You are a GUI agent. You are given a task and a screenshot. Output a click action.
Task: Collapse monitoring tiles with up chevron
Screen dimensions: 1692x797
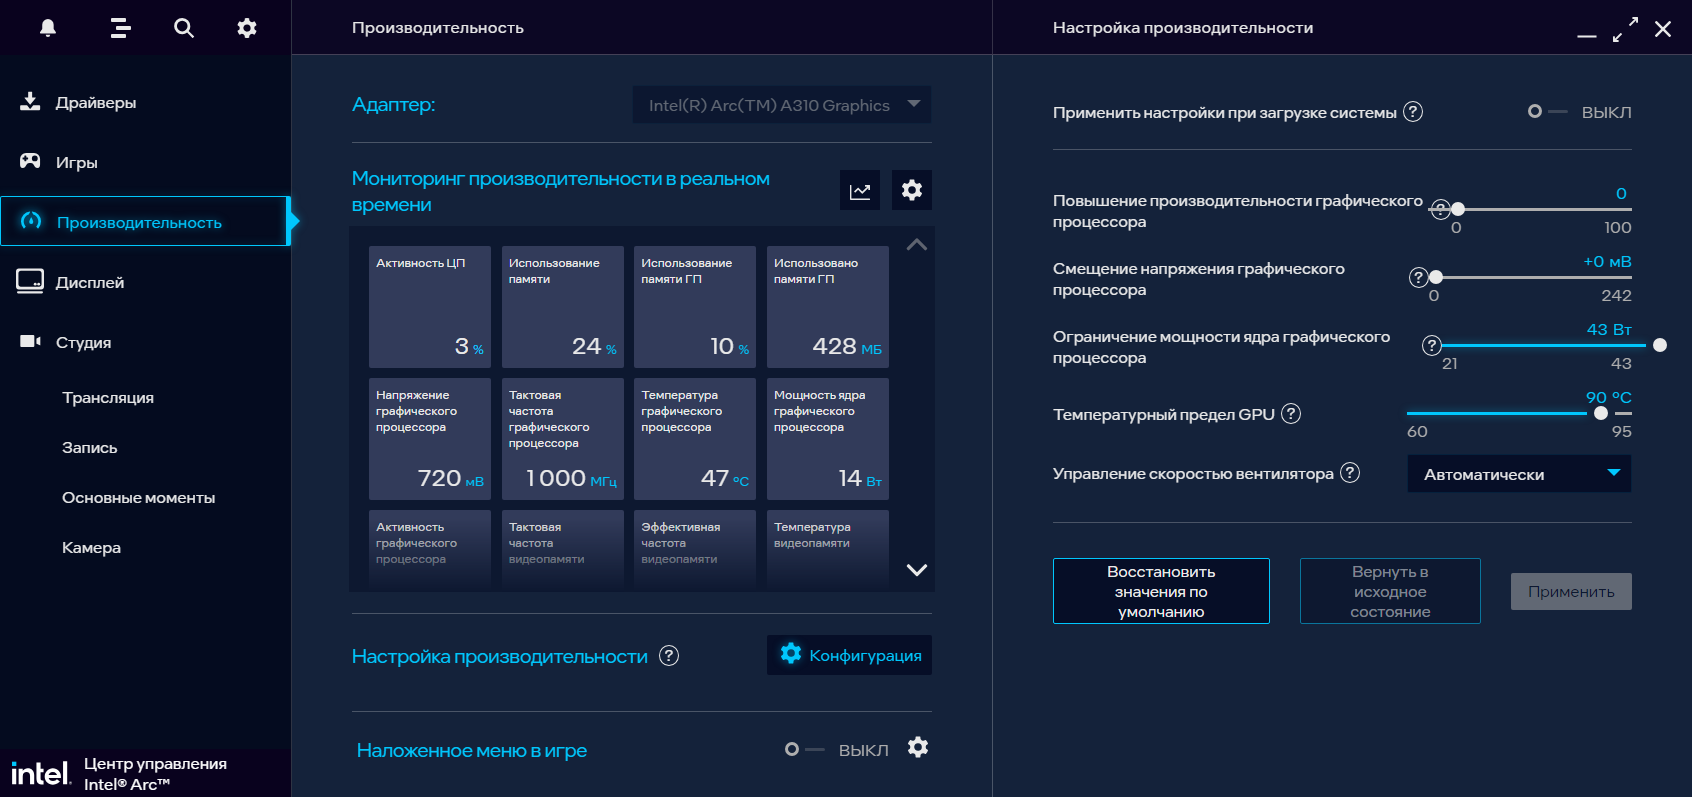pyautogui.click(x=916, y=245)
